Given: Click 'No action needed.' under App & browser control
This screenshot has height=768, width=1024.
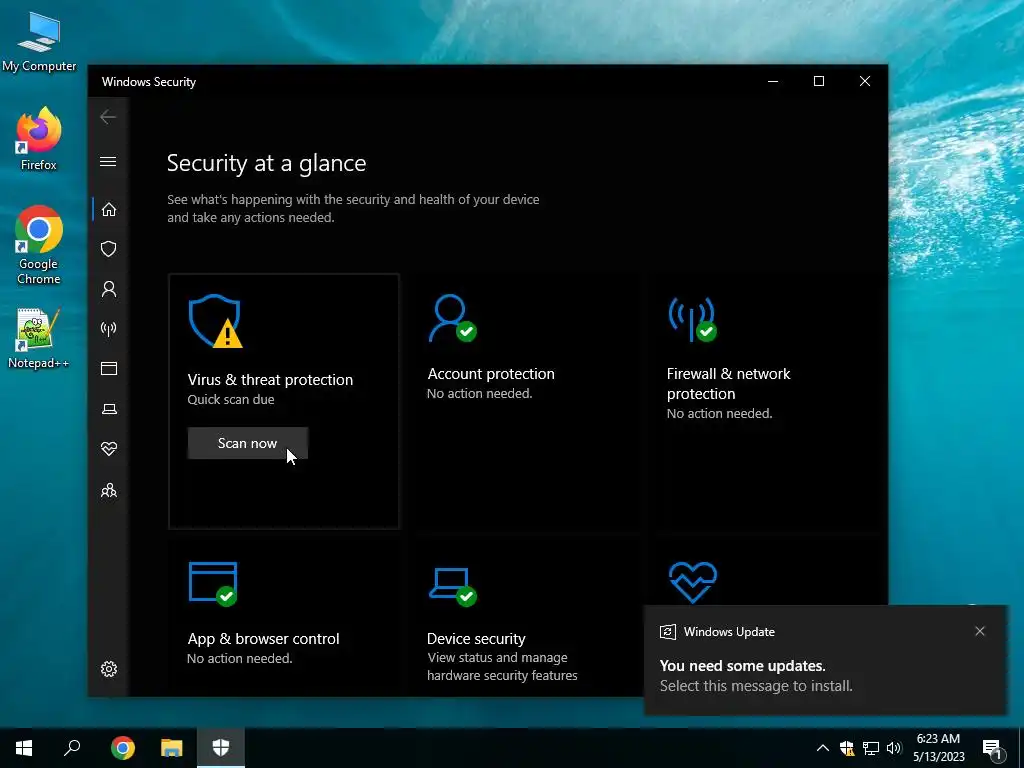Looking at the screenshot, I should point(240,658).
